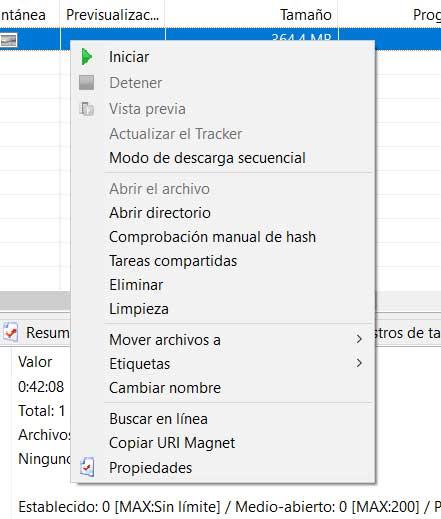This screenshot has width=441, height=519.
Task: Click the Propiedades checkmark icon
Action: click(87, 467)
